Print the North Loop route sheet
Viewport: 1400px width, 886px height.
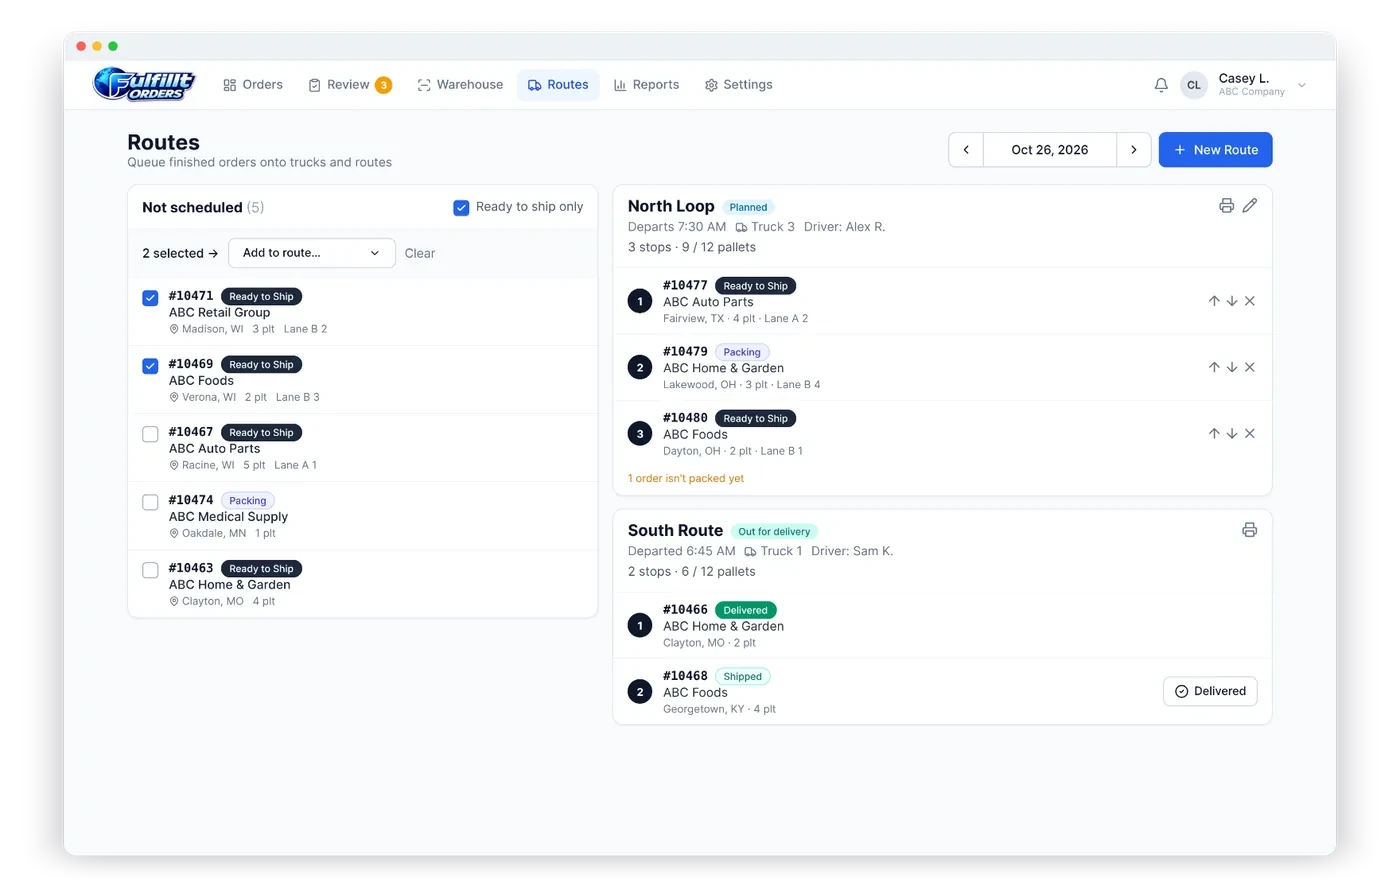(x=1226, y=205)
